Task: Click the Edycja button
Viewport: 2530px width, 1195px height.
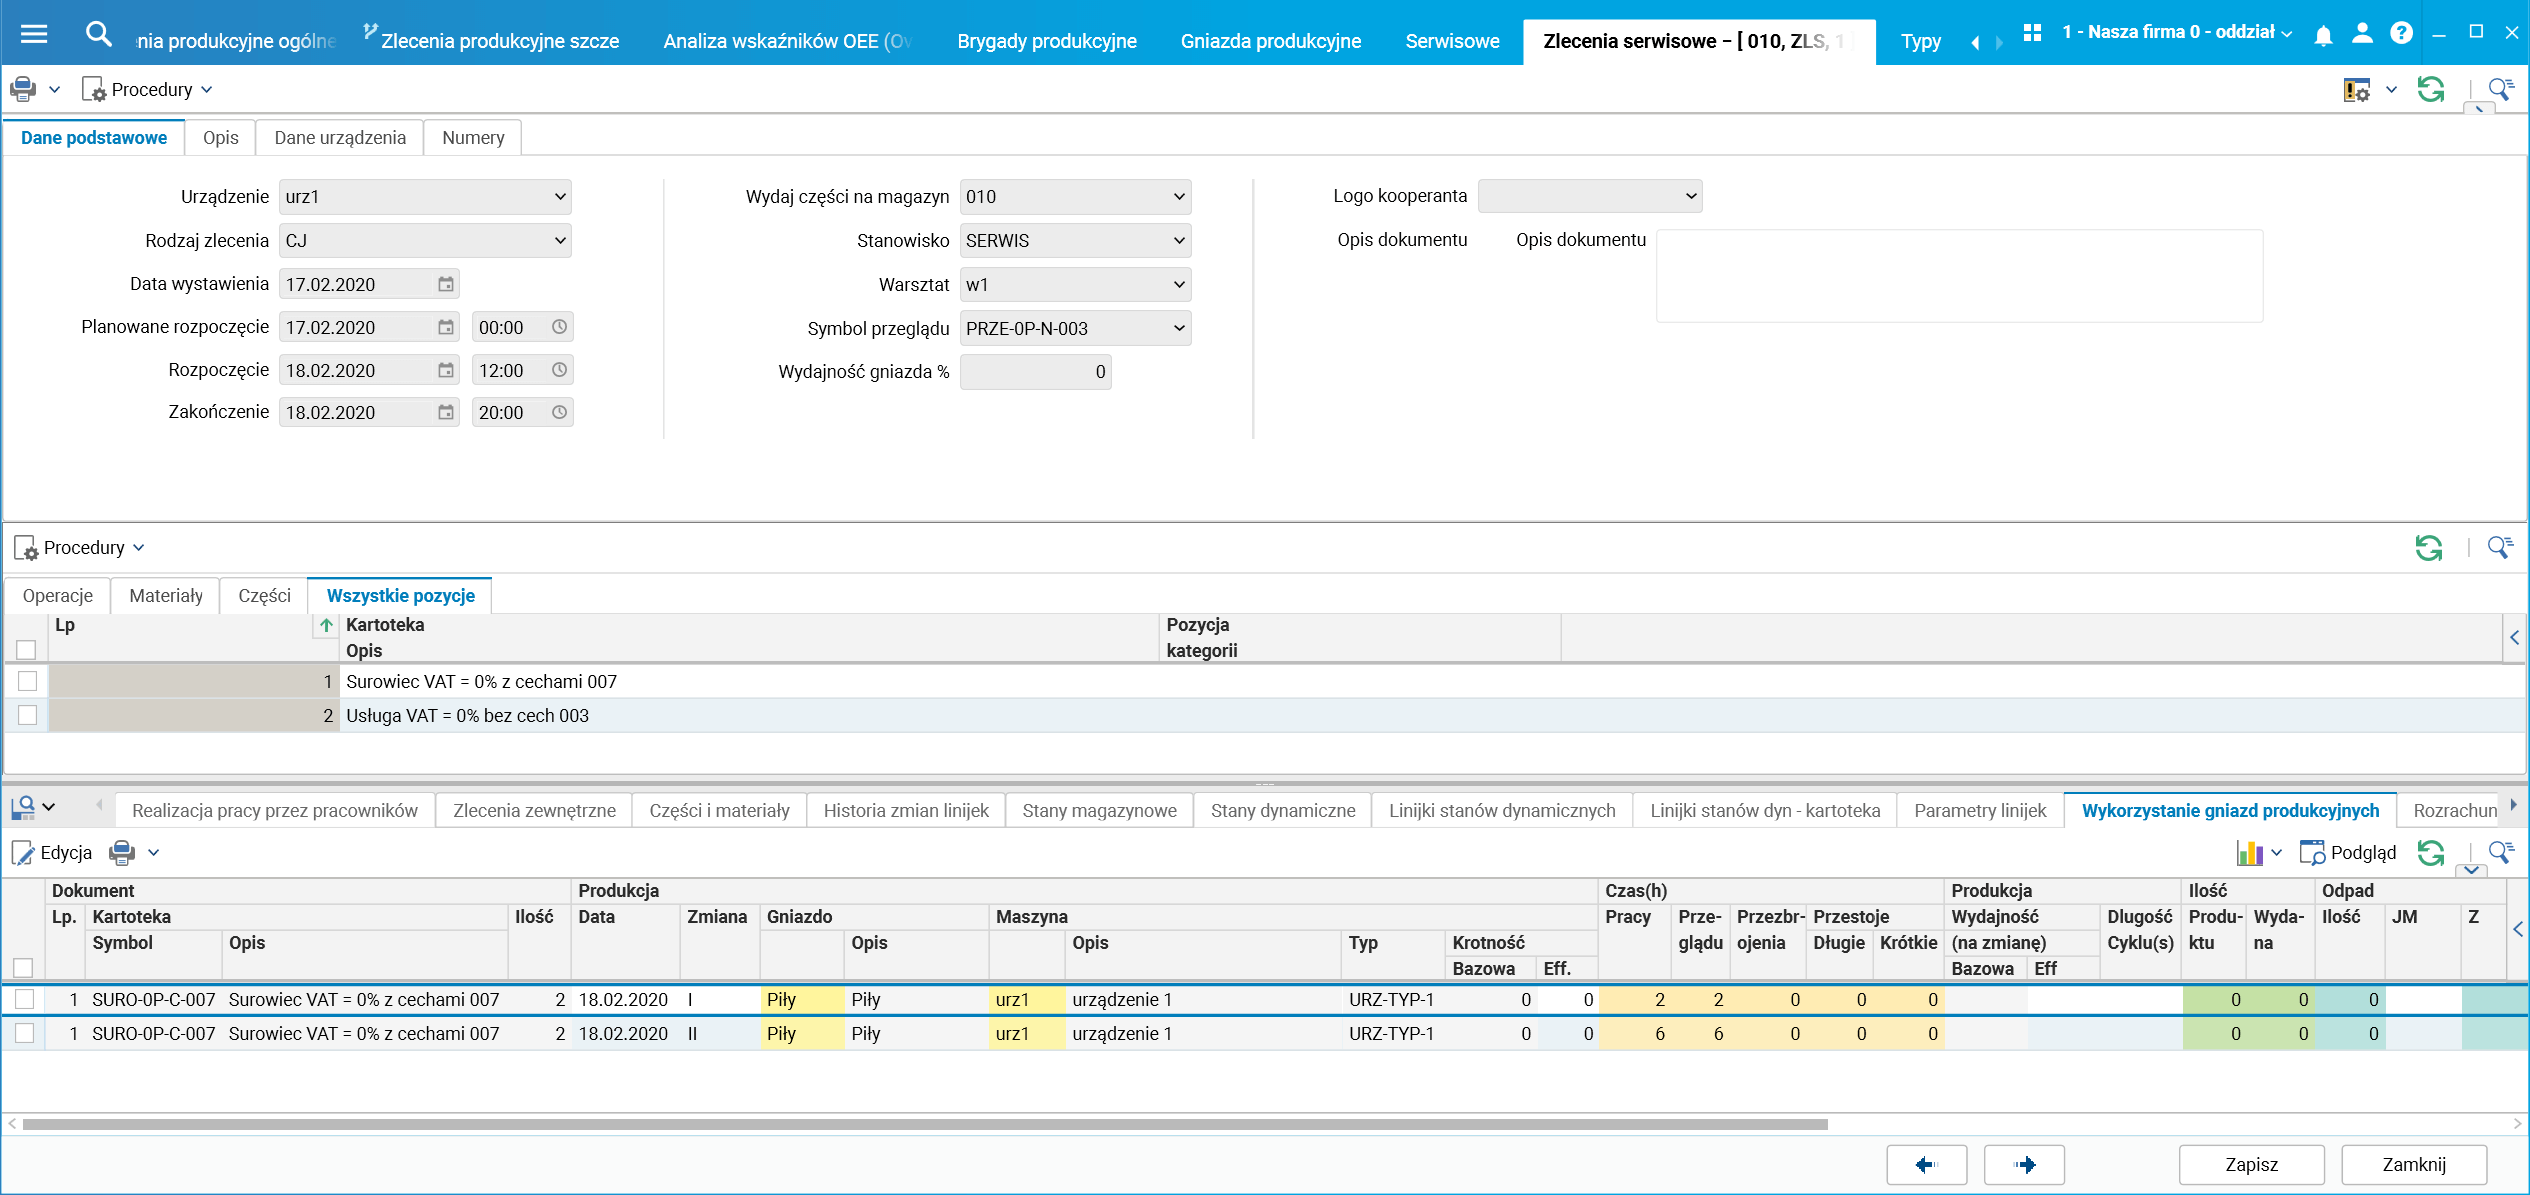Action: [52, 852]
